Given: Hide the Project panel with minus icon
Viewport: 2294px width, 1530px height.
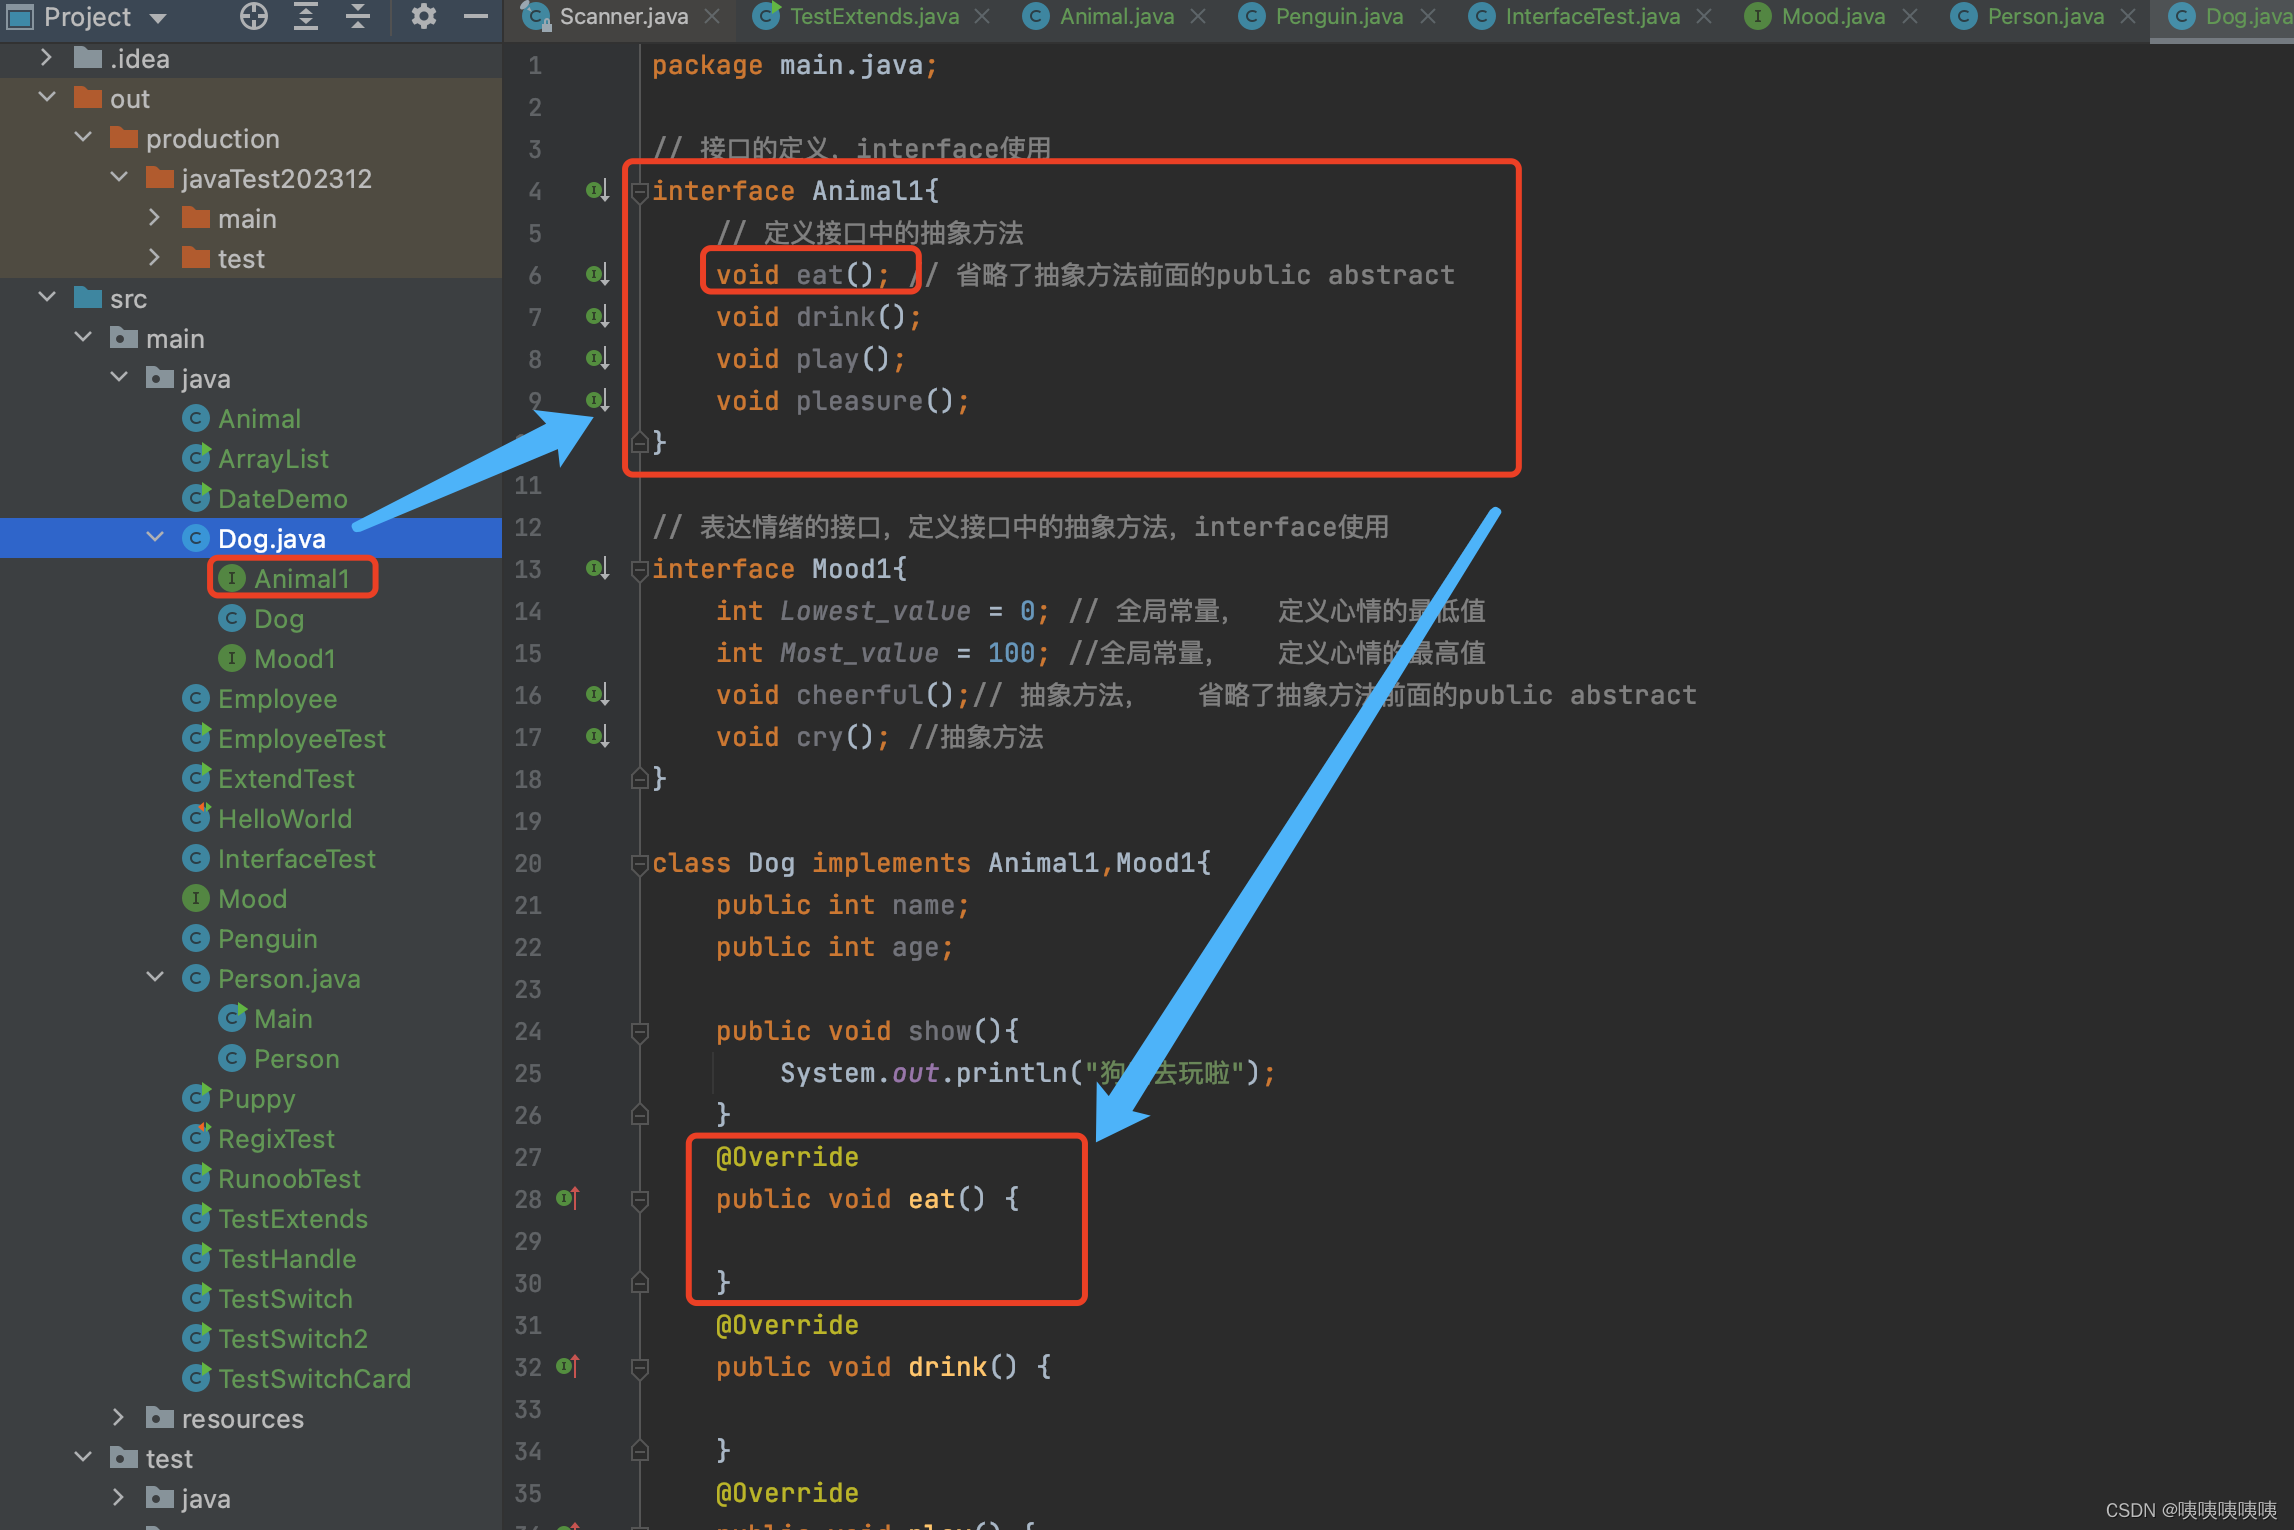Looking at the screenshot, I should click(476, 16).
